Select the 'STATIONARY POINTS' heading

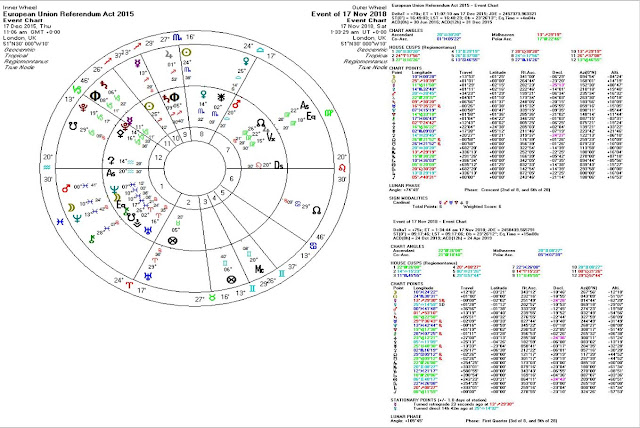pyautogui.click(x=412, y=400)
